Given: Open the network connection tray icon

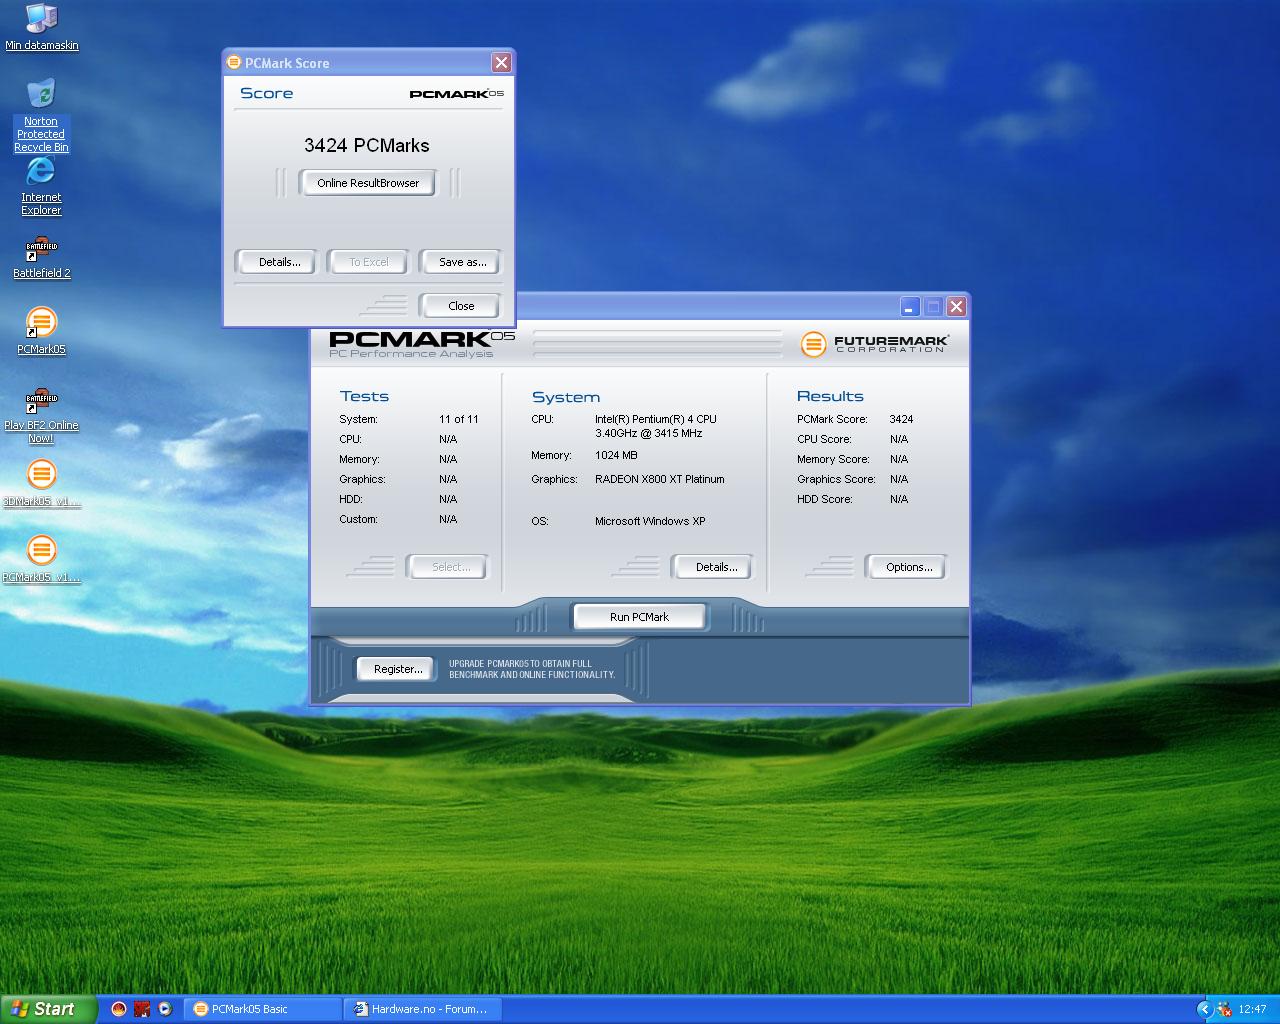Looking at the screenshot, I should (1224, 1009).
